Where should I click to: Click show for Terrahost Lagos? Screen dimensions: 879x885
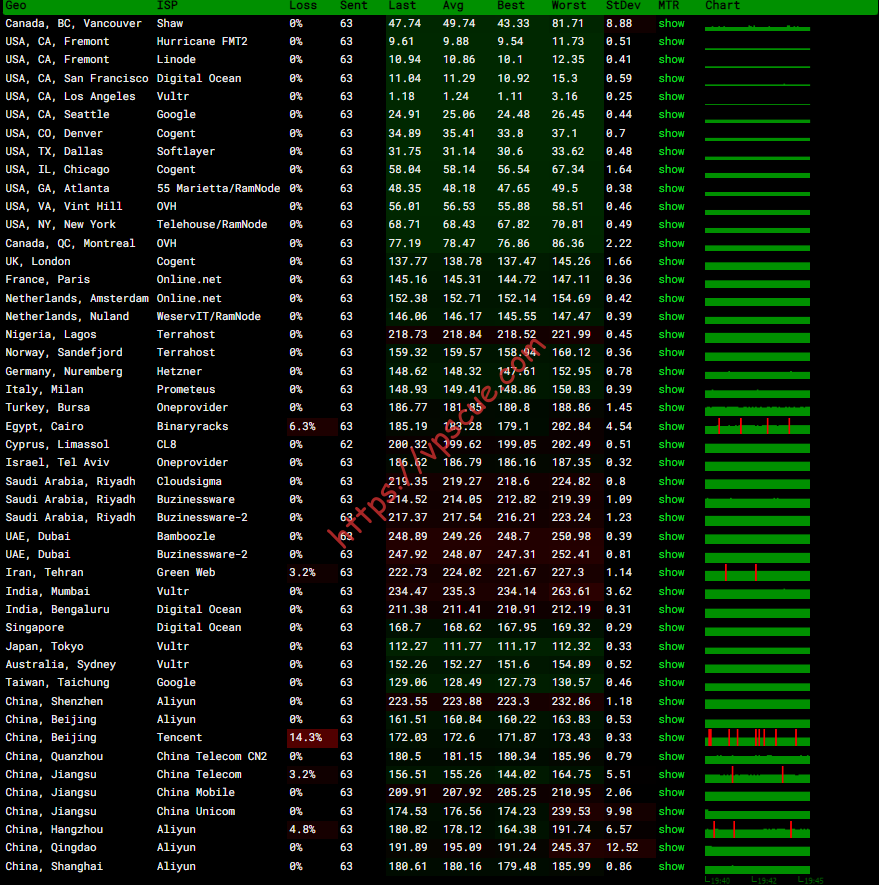click(x=671, y=335)
